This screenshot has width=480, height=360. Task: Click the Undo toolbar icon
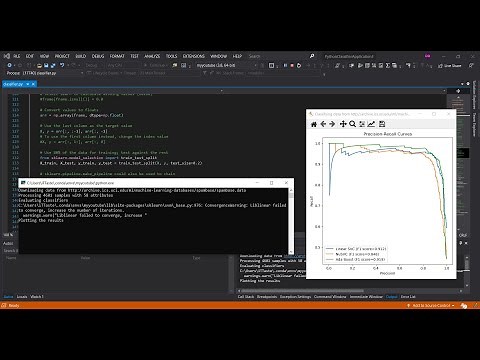[x=62, y=65]
